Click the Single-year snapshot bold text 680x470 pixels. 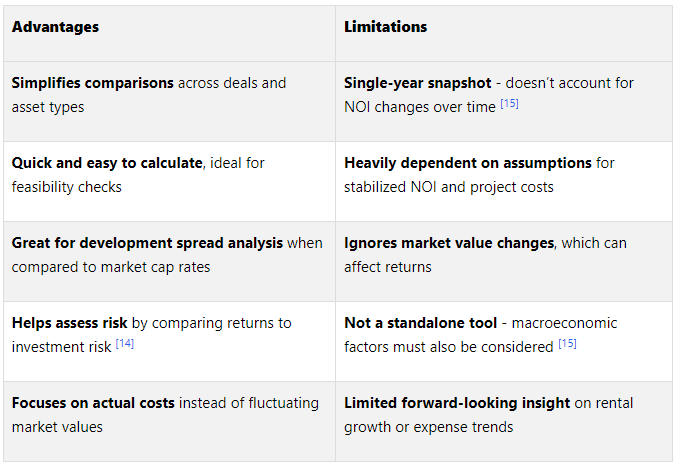tap(418, 83)
